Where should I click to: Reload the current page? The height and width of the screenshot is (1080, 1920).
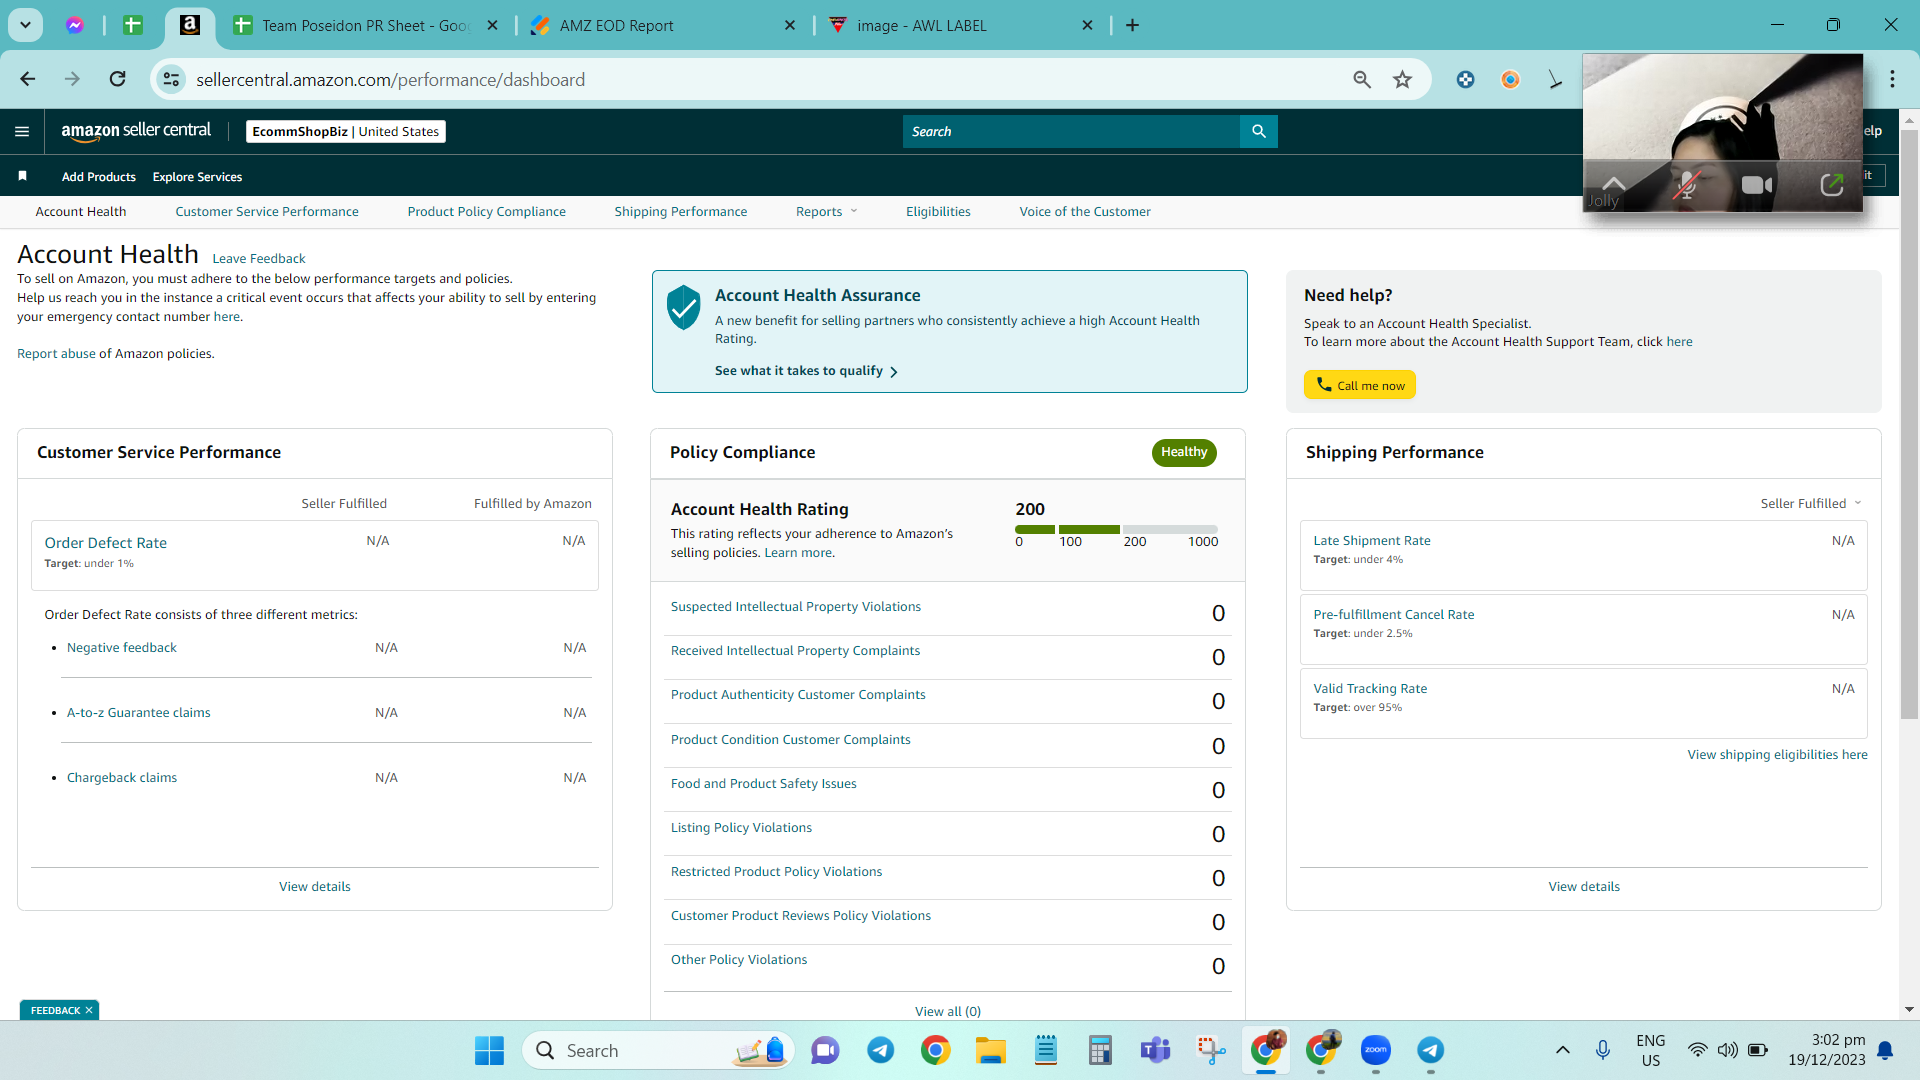point(118,79)
